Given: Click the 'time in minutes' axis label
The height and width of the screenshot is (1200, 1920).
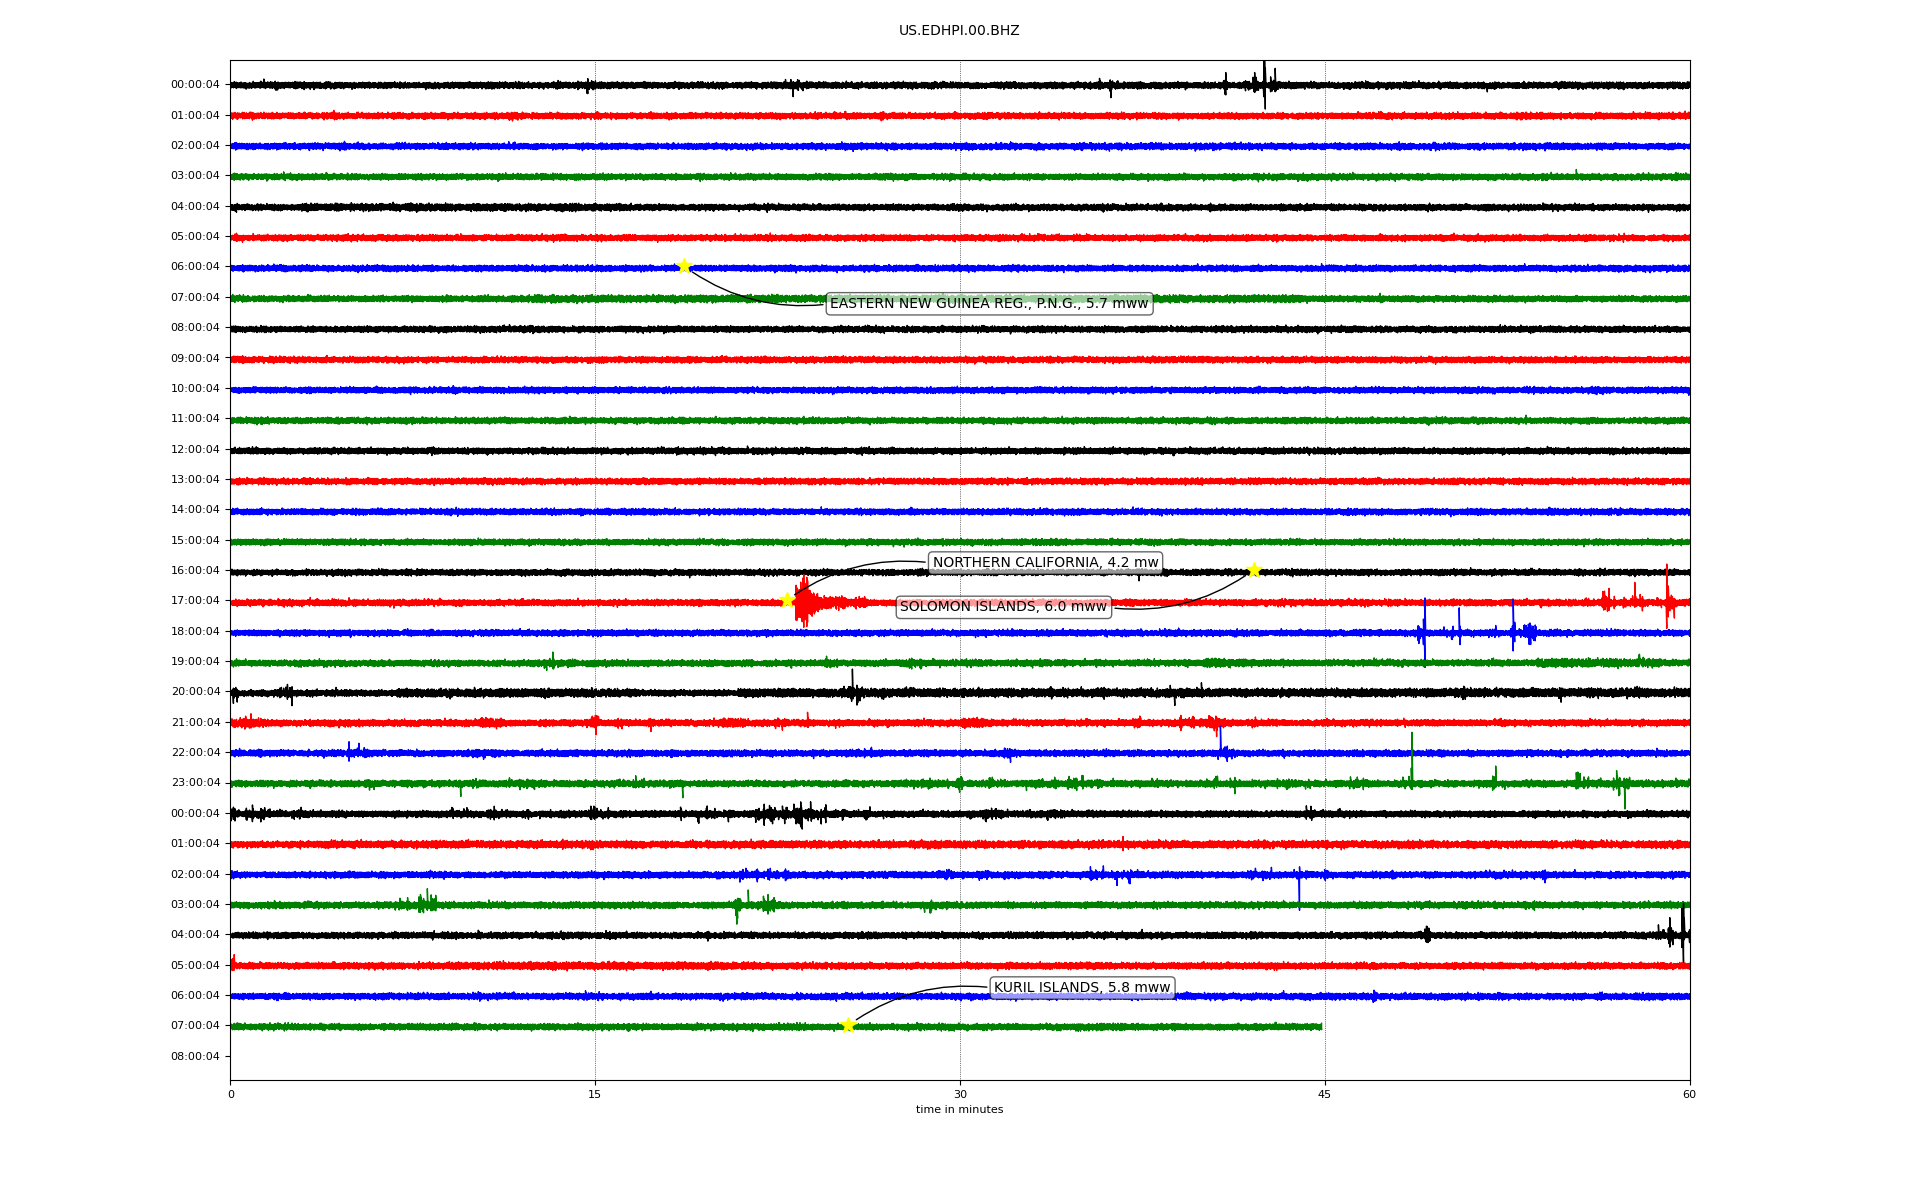Looking at the screenshot, I should tap(959, 1110).
